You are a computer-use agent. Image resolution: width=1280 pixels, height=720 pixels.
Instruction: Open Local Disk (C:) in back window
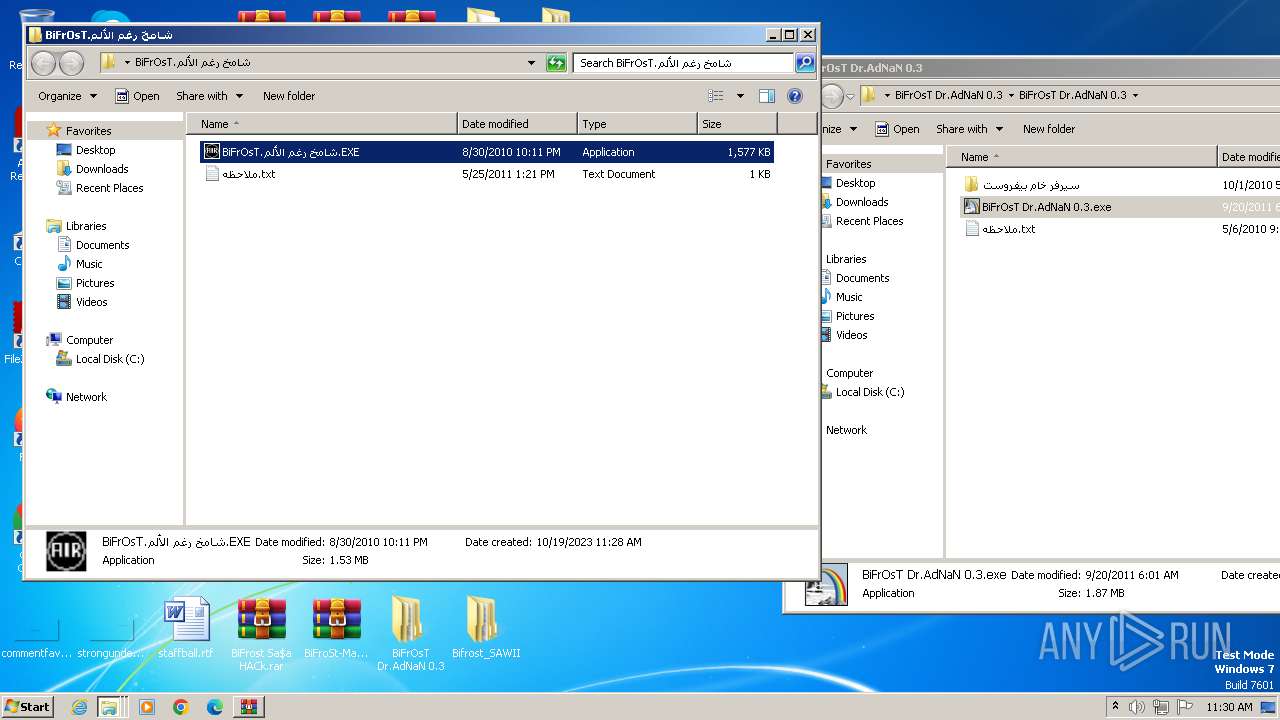tap(870, 392)
